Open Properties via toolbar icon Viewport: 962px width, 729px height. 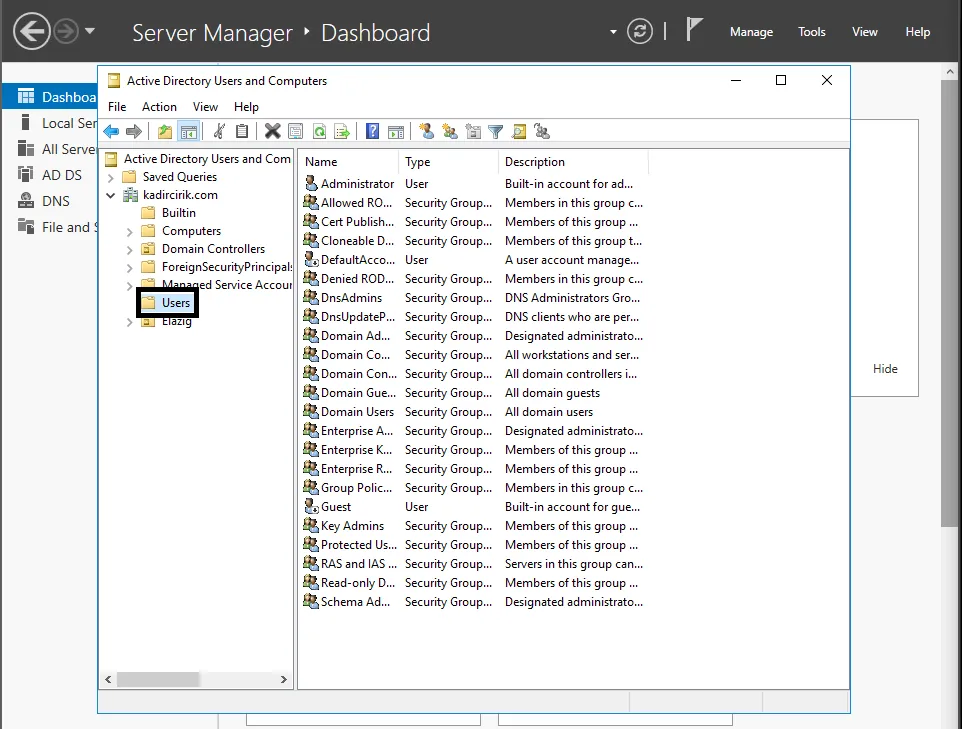[x=296, y=131]
